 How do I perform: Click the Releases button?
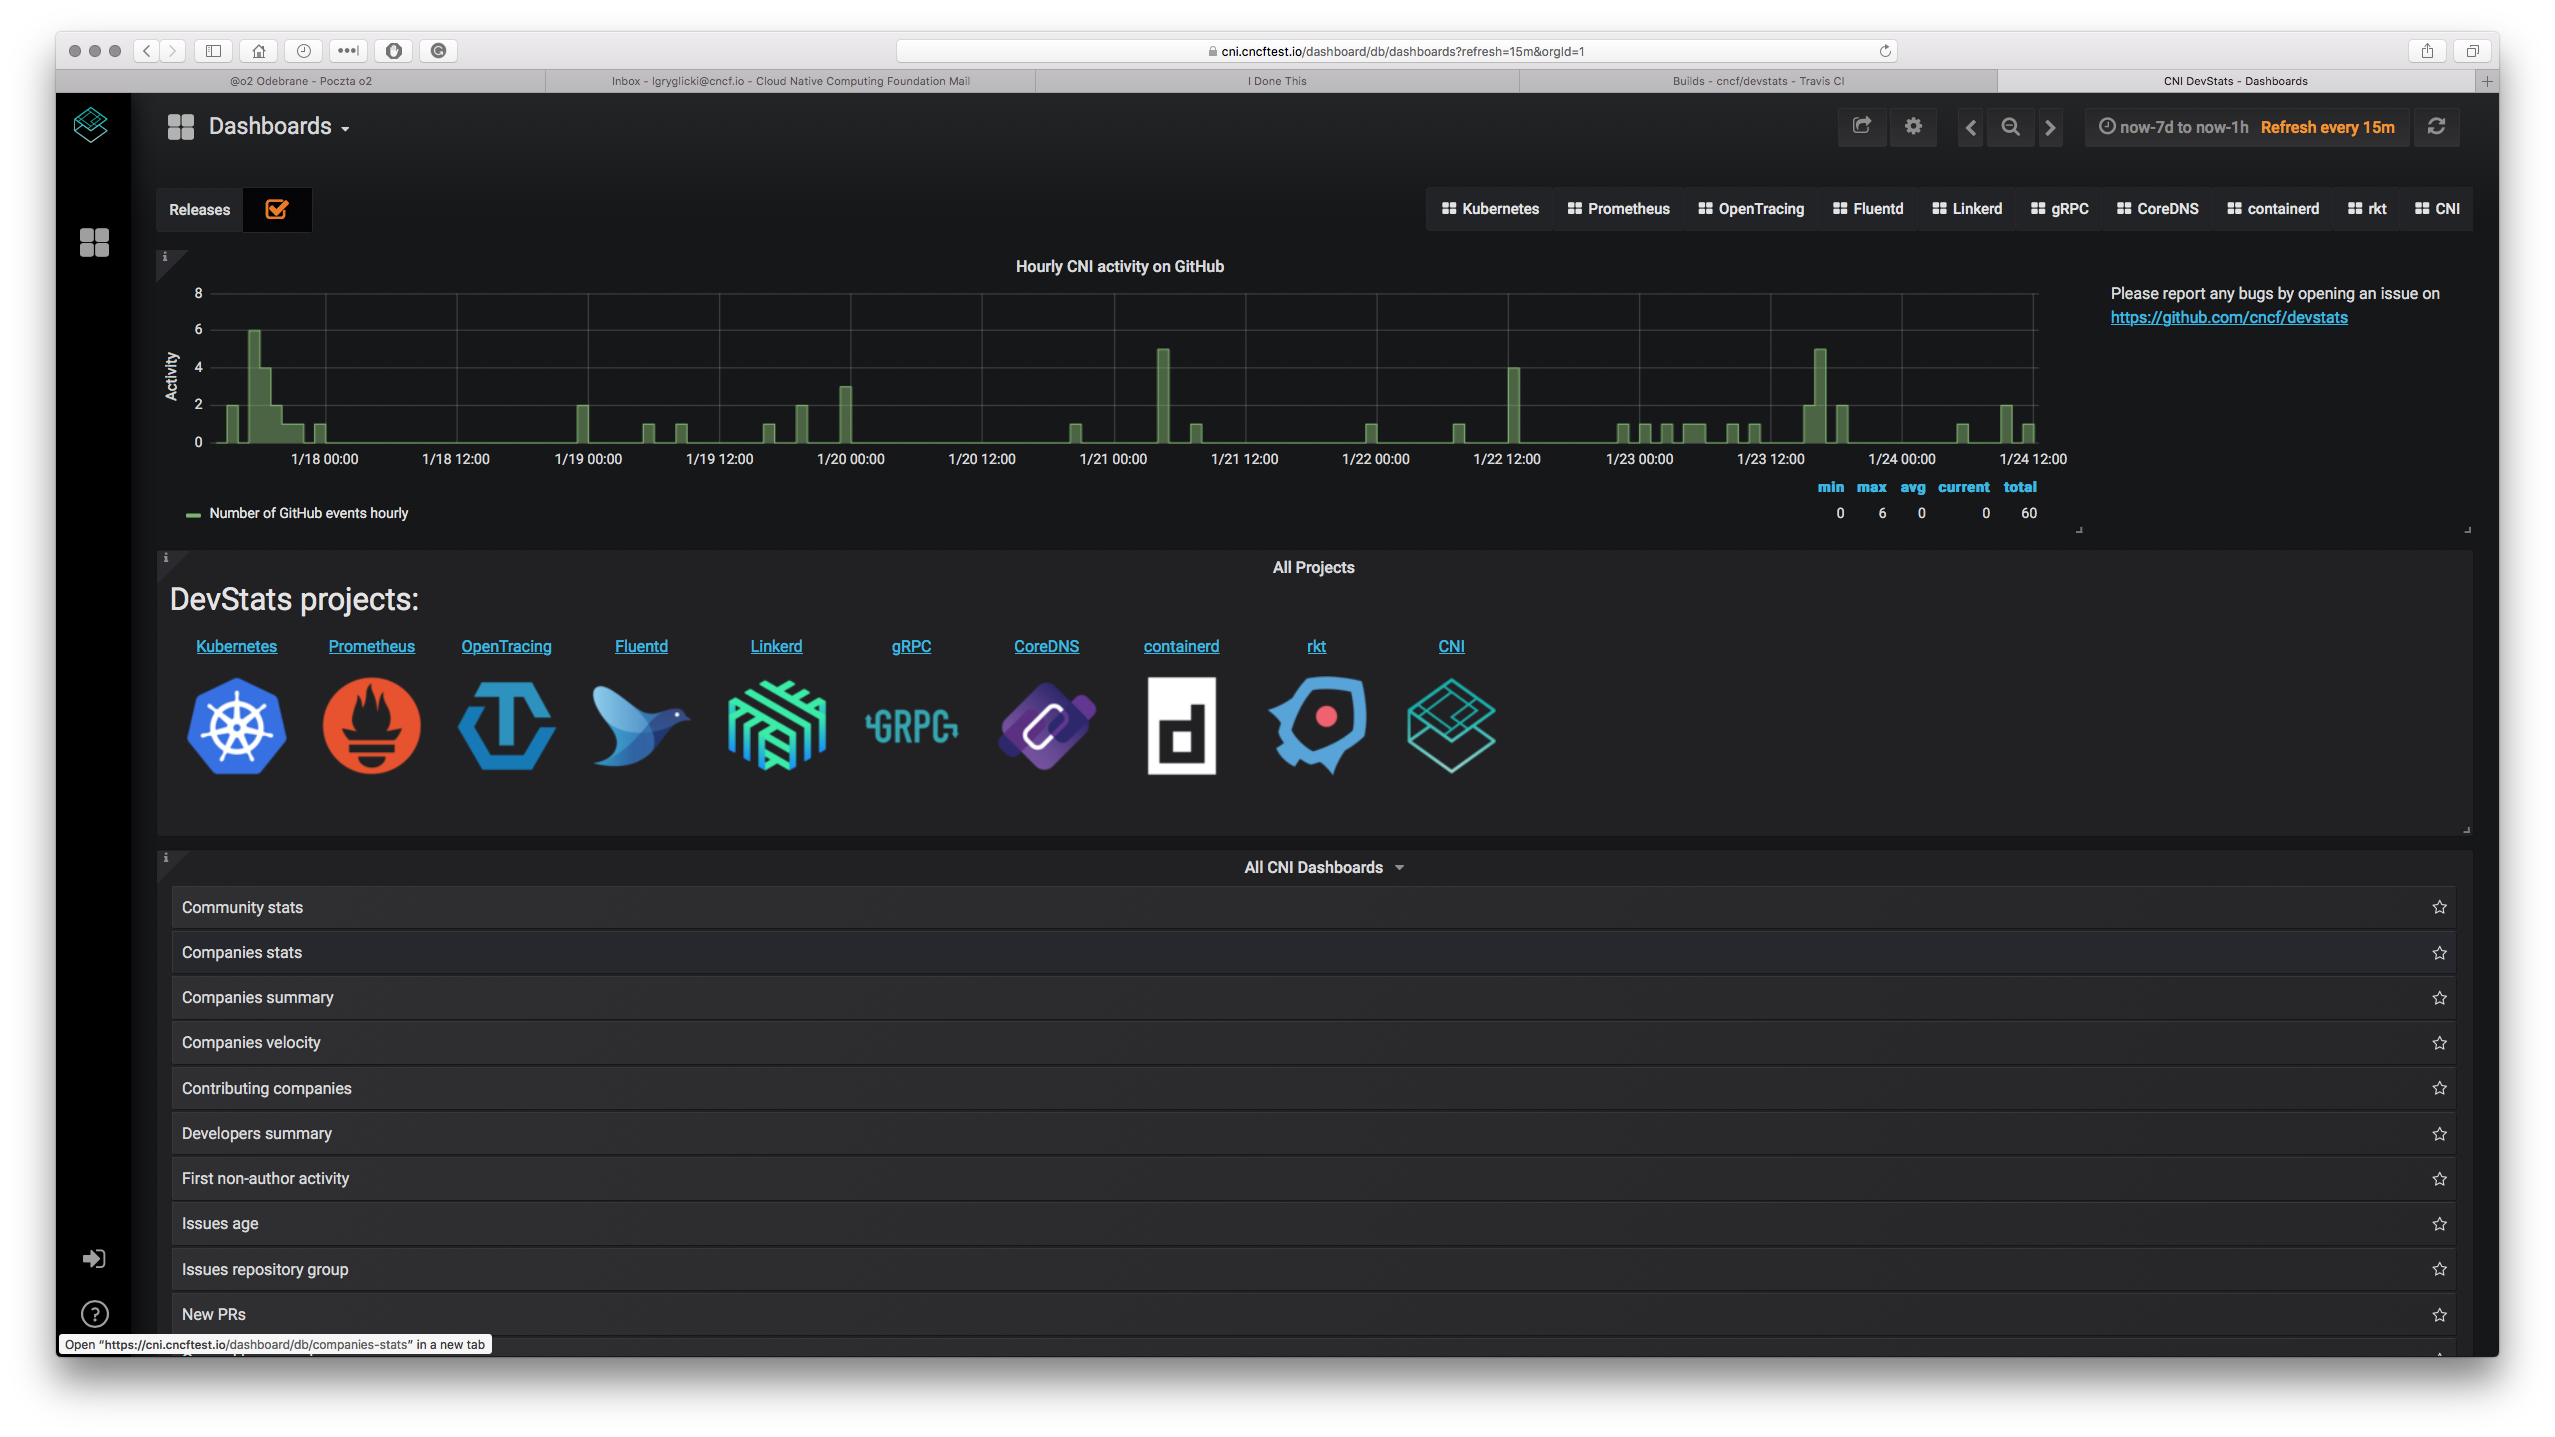[x=198, y=209]
